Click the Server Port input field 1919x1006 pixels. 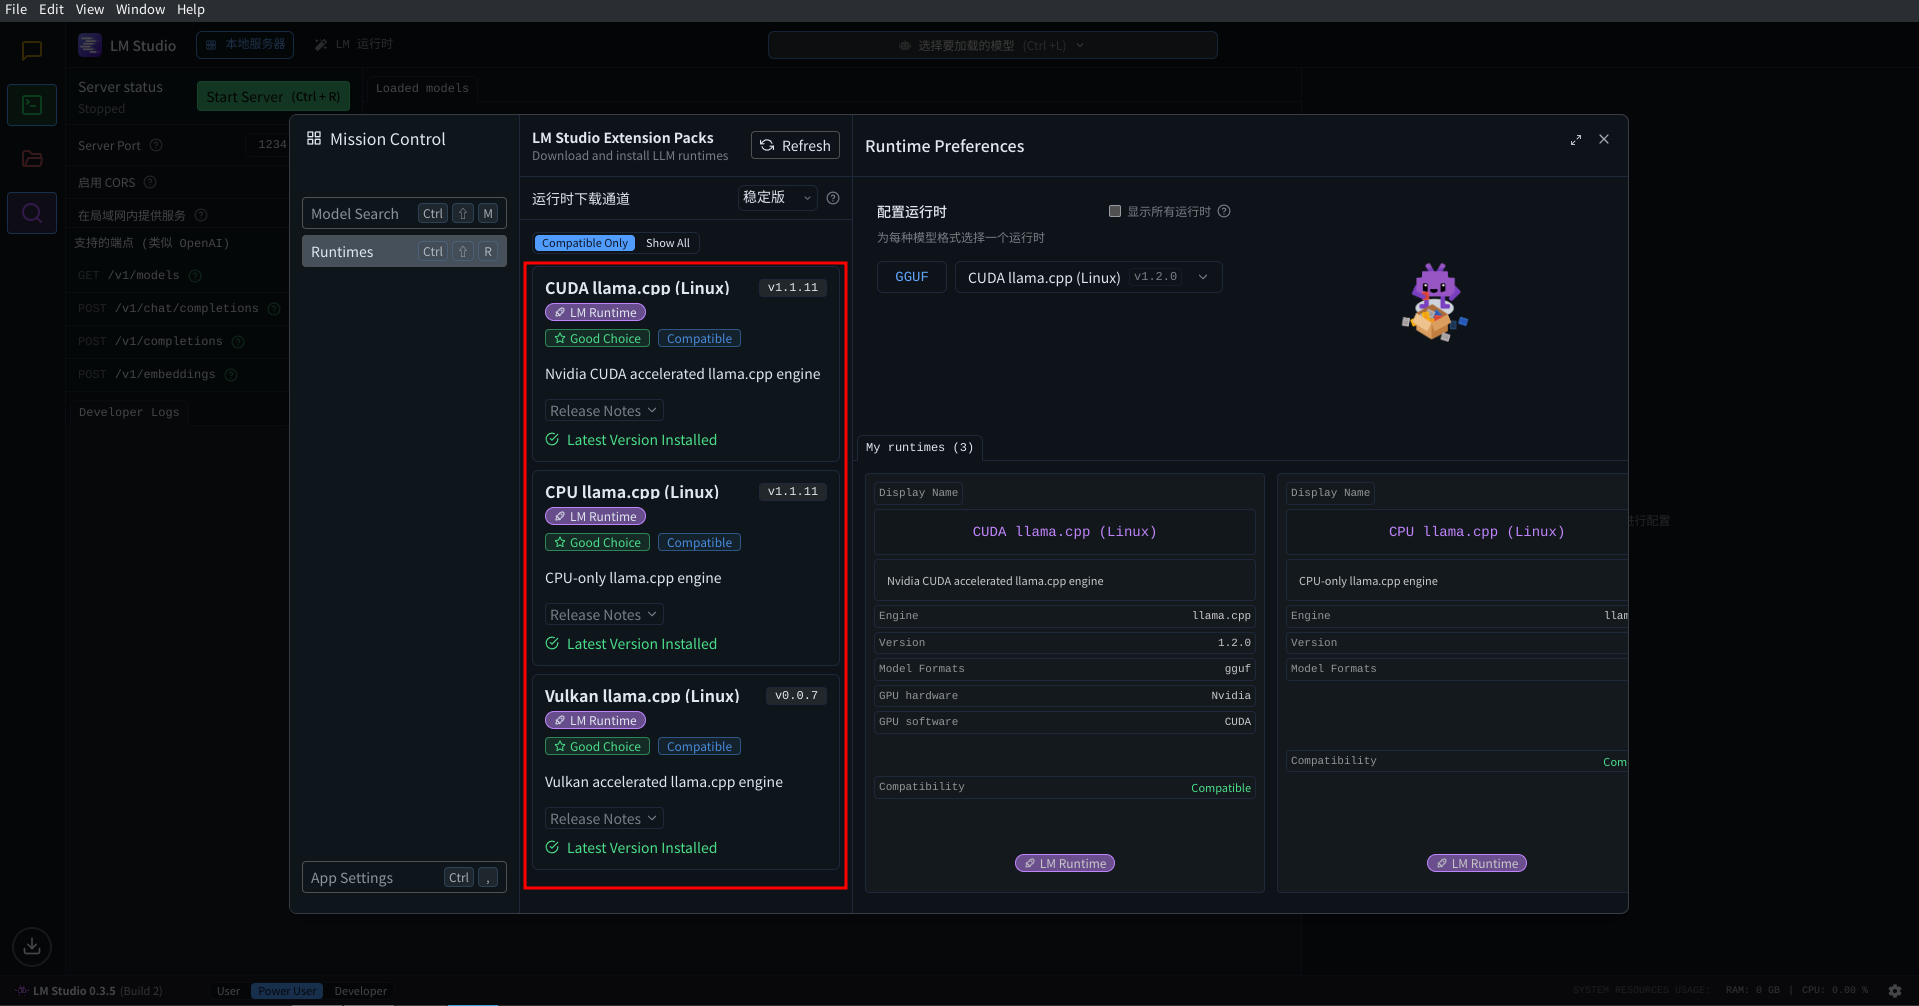coord(268,145)
